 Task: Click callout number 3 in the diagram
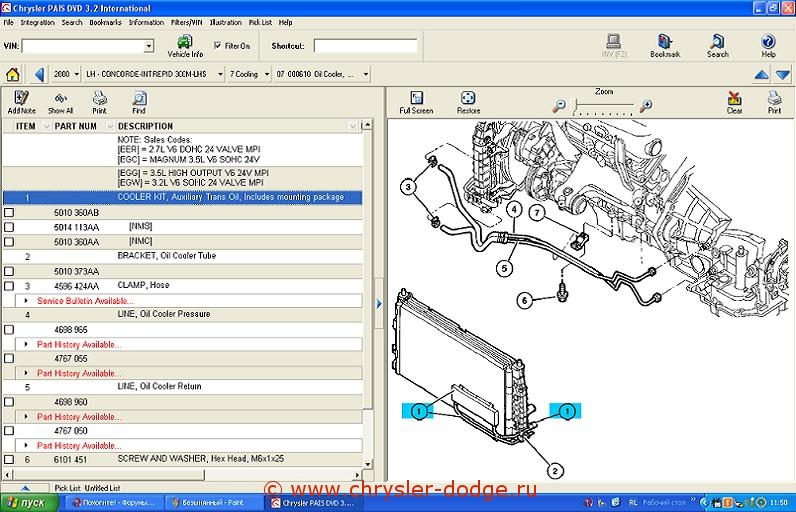coord(408,187)
